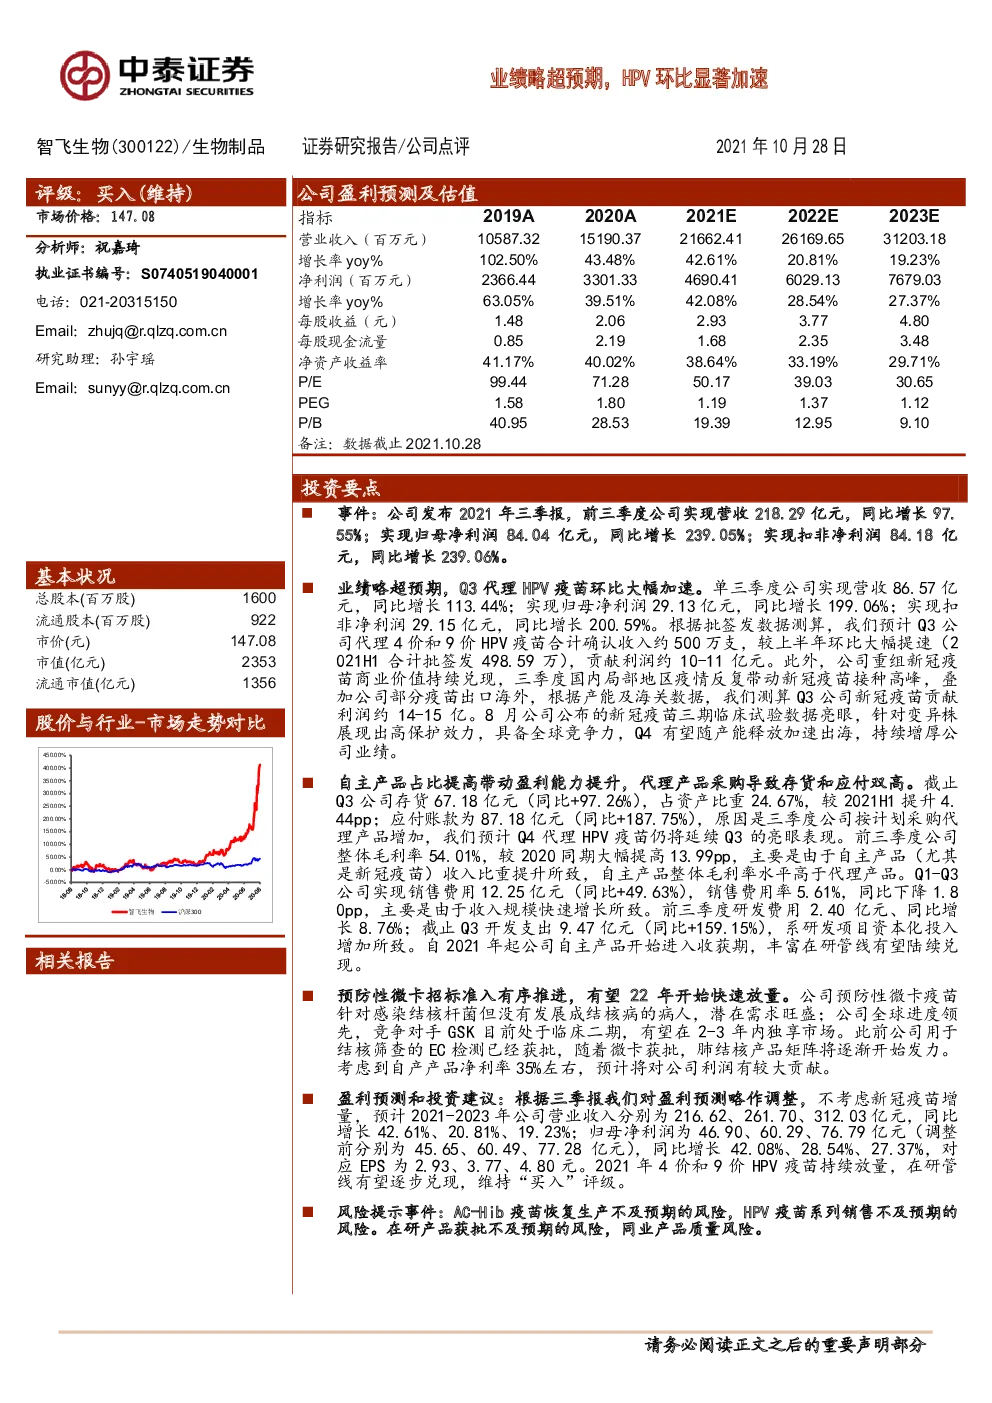Click P/B value 40.95

point(508,423)
